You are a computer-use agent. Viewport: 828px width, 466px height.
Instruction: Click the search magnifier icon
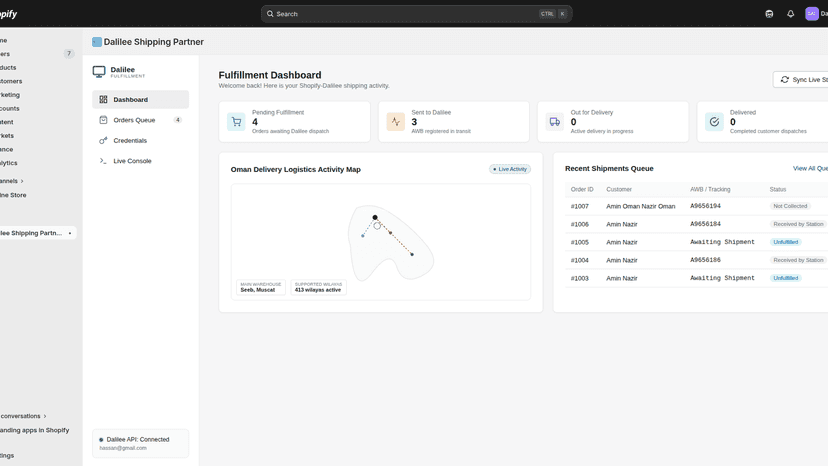pos(270,14)
